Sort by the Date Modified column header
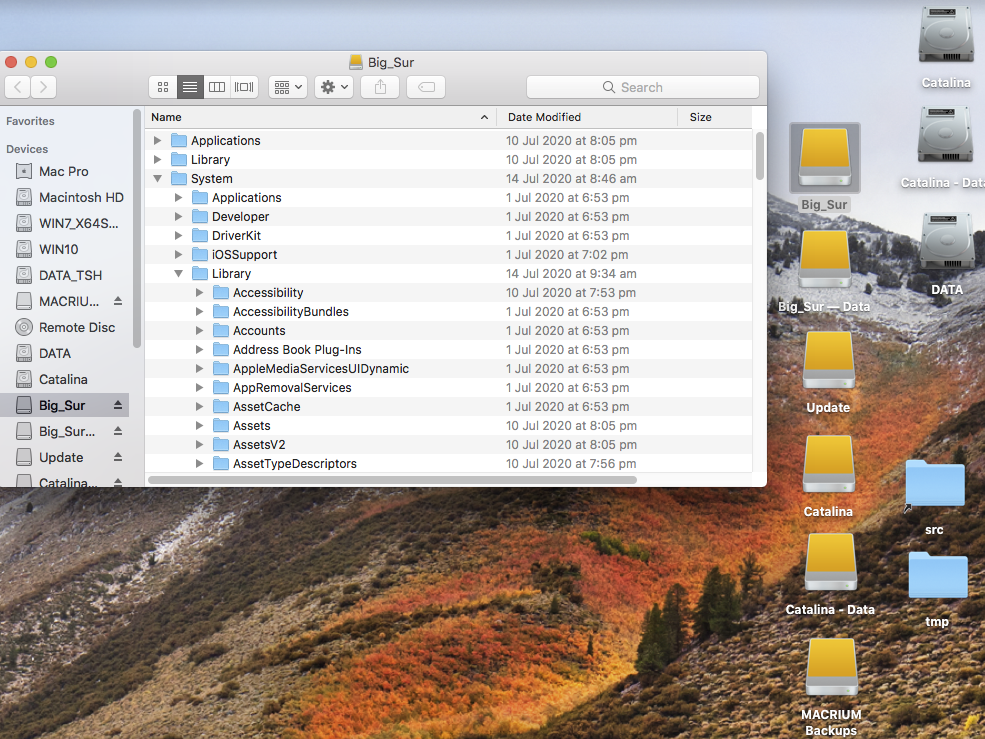This screenshot has width=985, height=739. 587,118
